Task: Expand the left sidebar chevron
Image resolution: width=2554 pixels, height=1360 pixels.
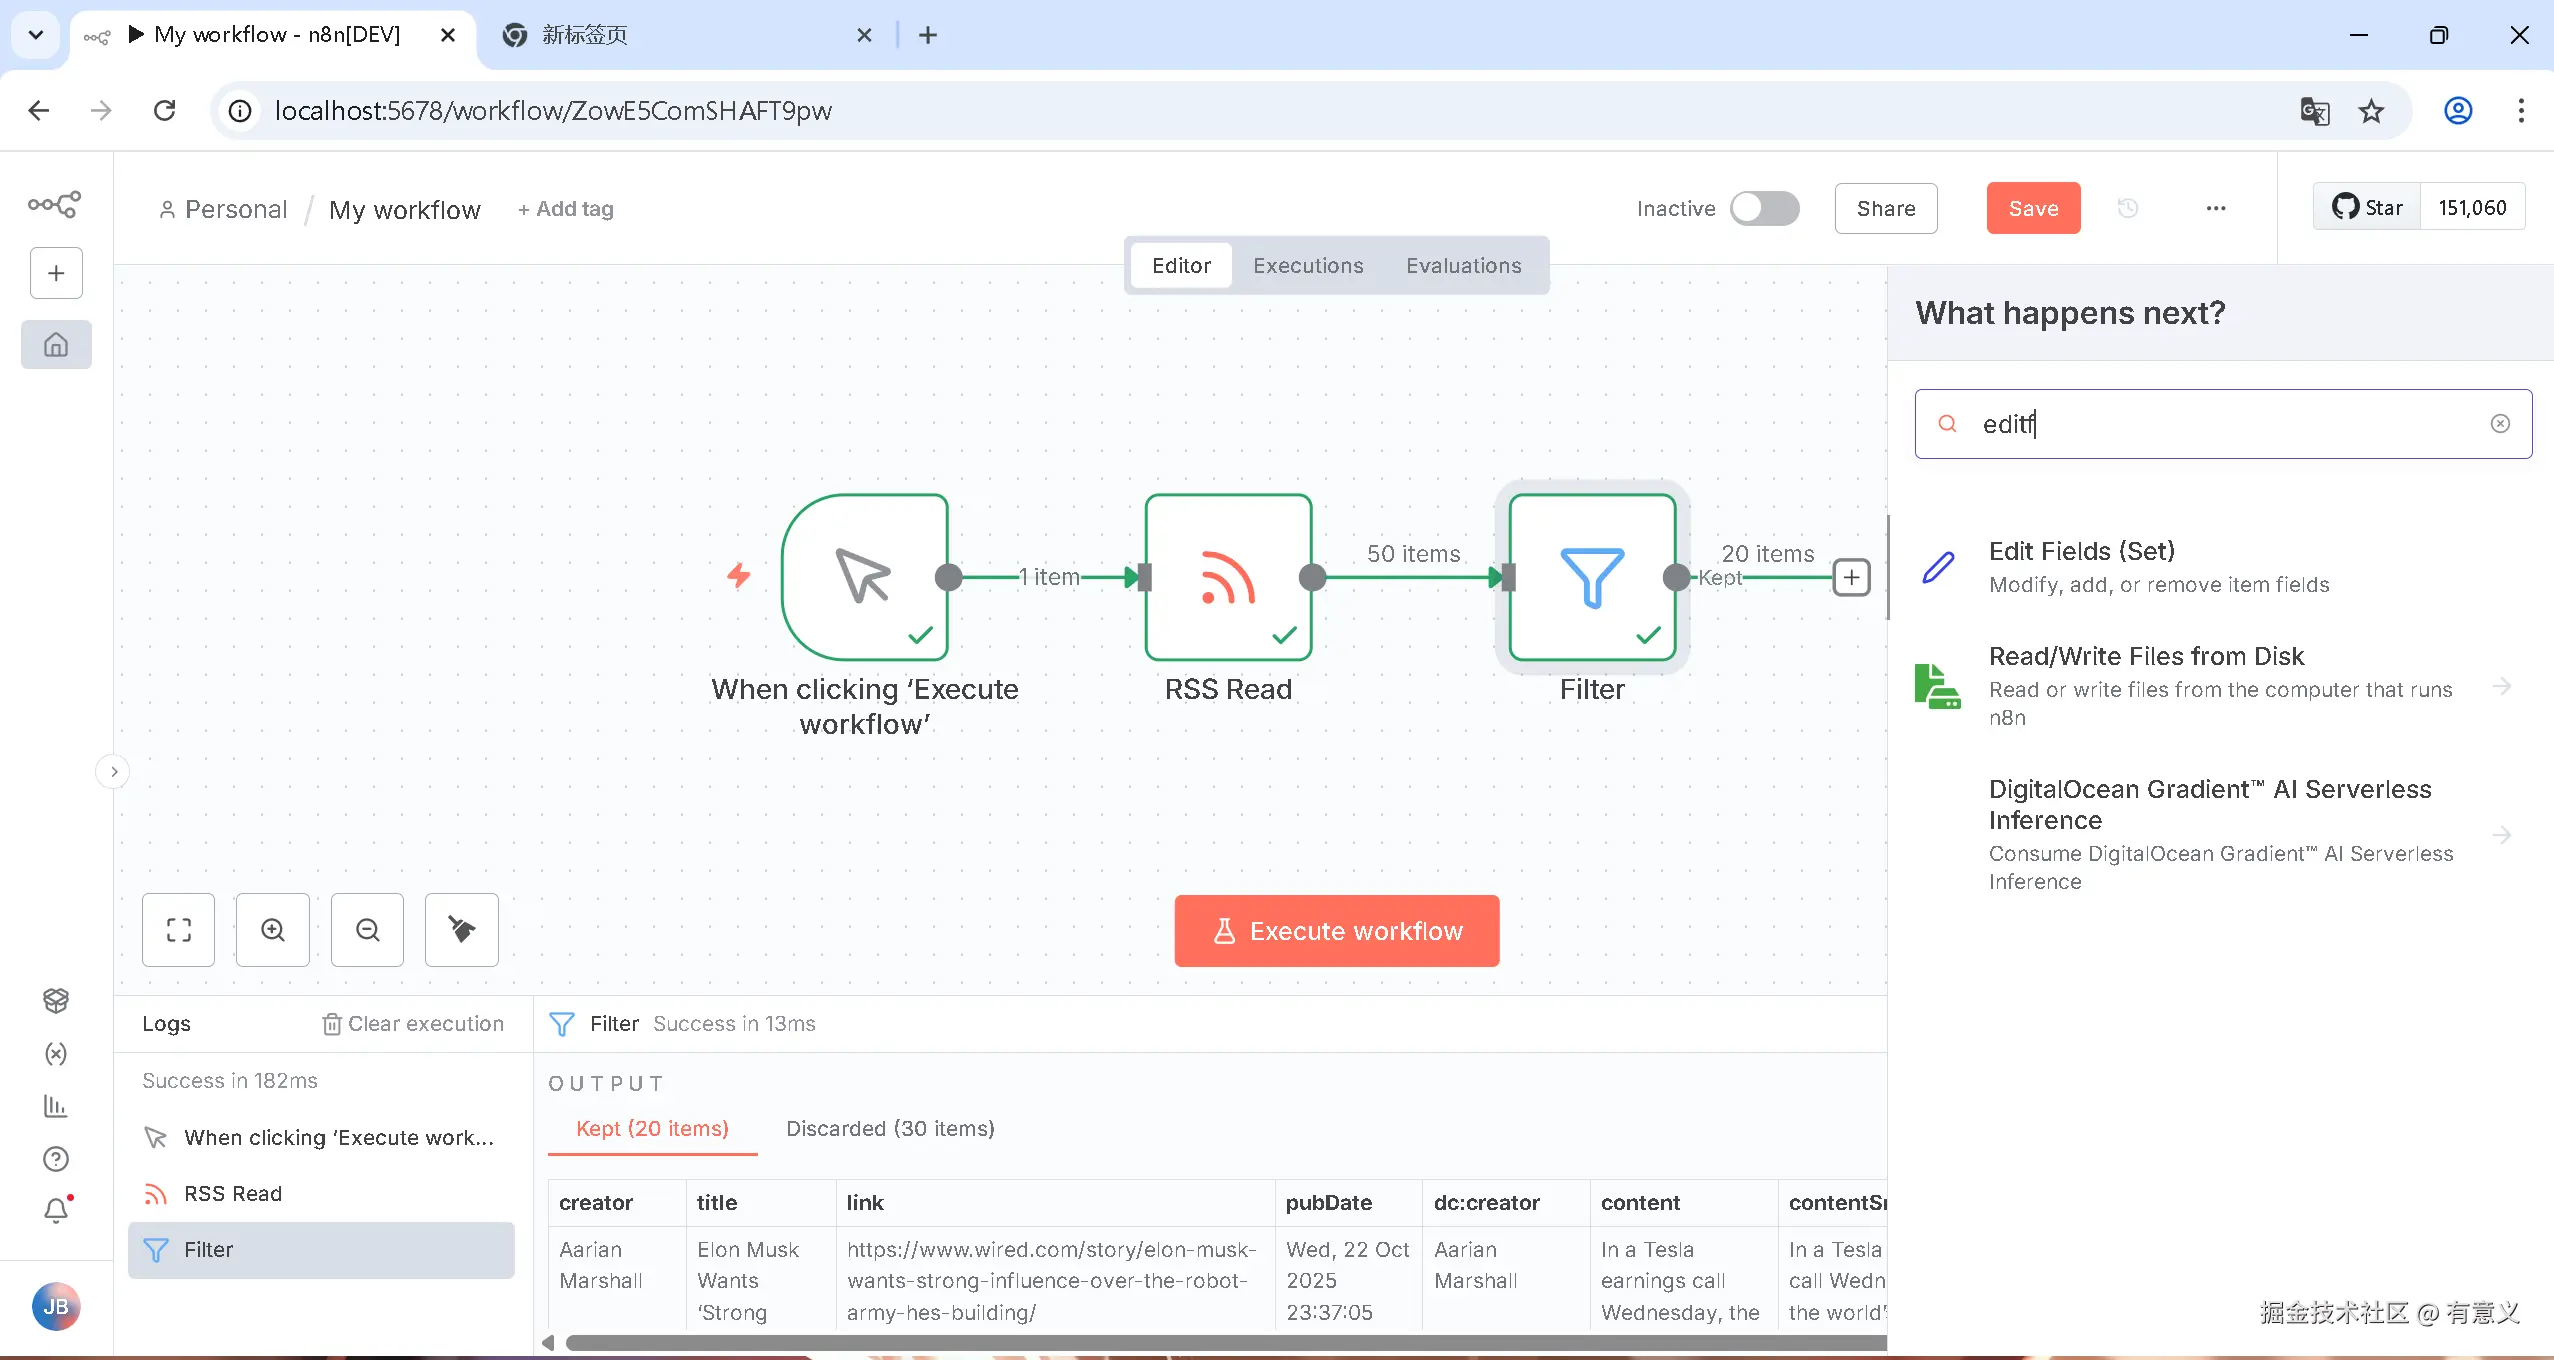Action: 114,772
